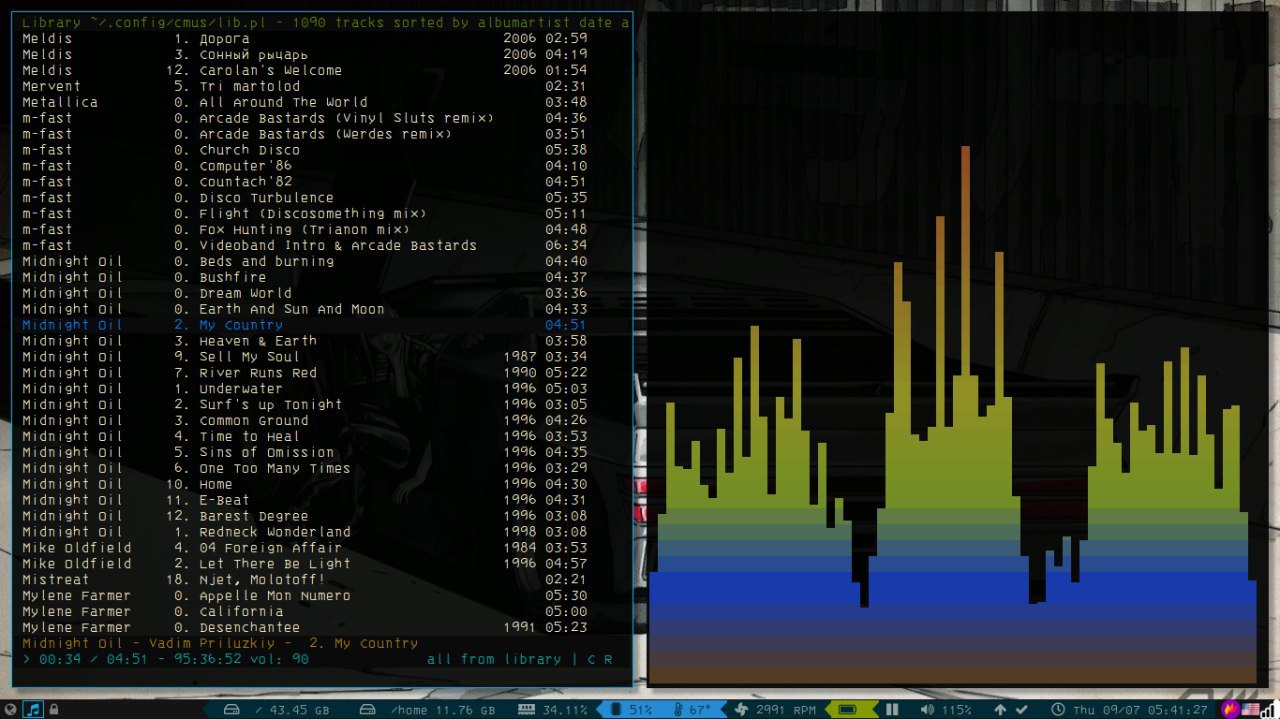Click the 2991 RPM fan reading
This screenshot has height=719, width=1280.
pyautogui.click(x=786, y=710)
